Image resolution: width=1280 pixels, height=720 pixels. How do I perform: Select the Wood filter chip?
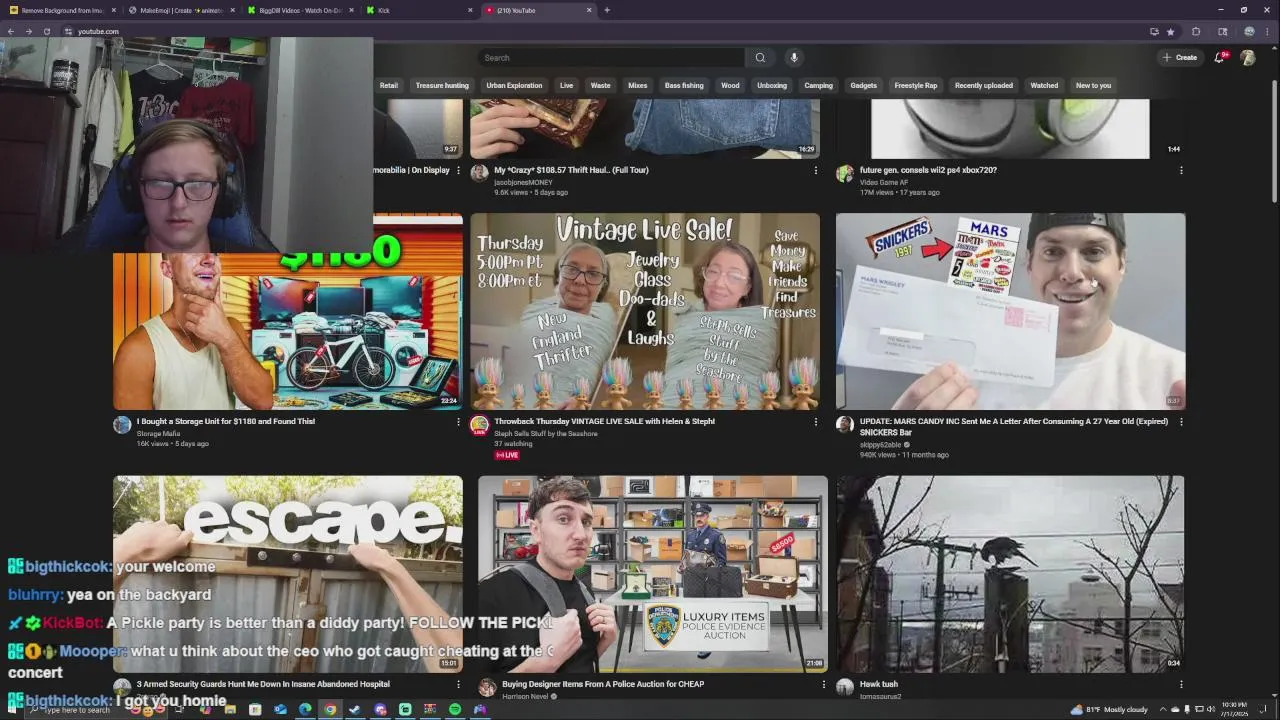(x=730, y=86)
